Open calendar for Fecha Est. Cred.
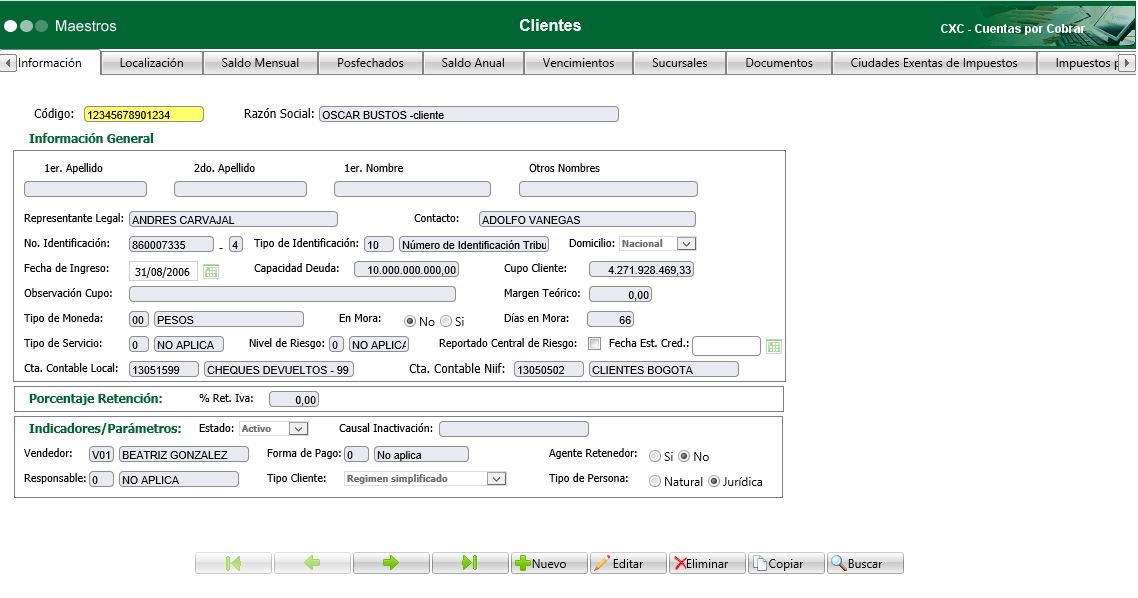1138x598 pixels. point(773,346)
